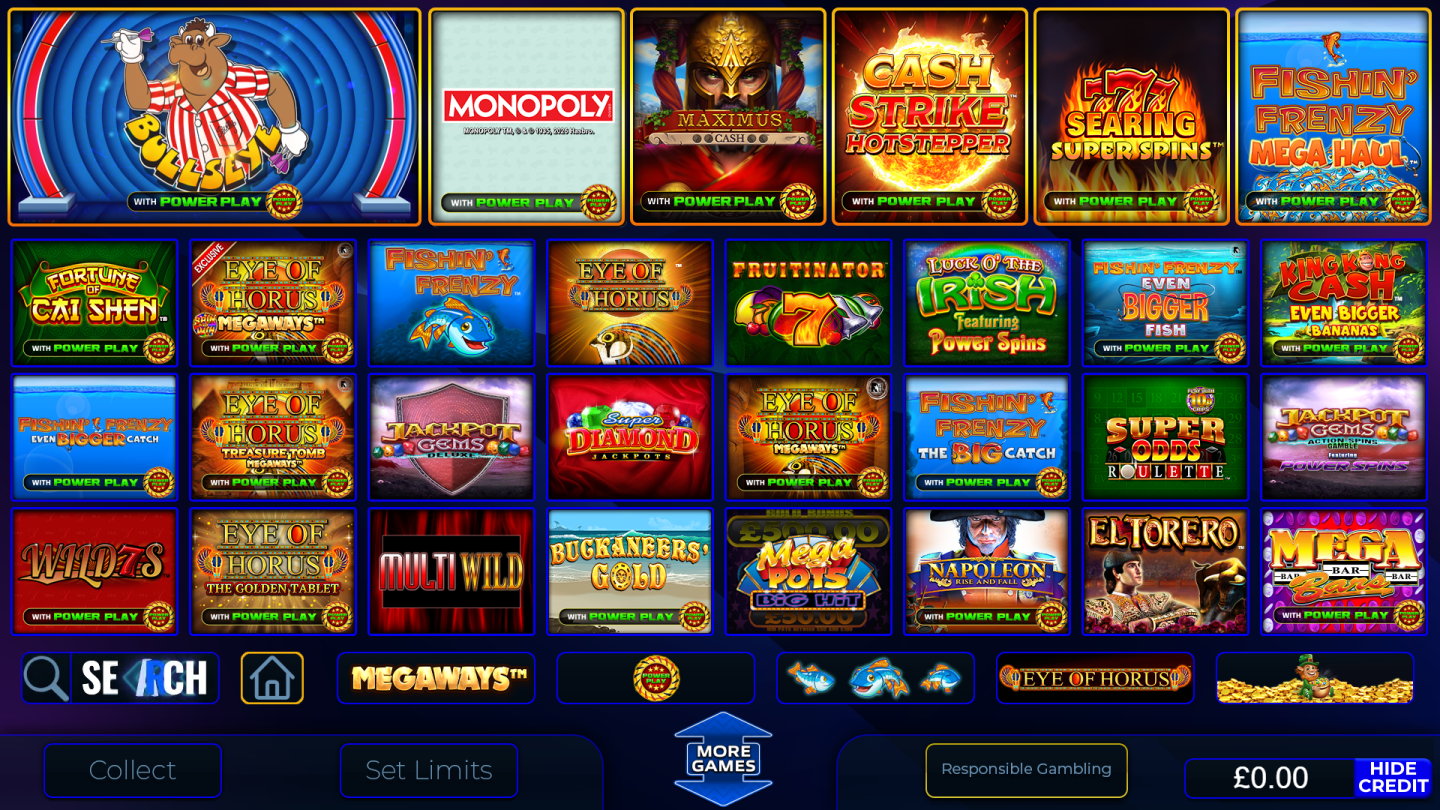This screenshot has height=810, width=1440.
Task: Click the home icon button
Action: tap(272, 678)
